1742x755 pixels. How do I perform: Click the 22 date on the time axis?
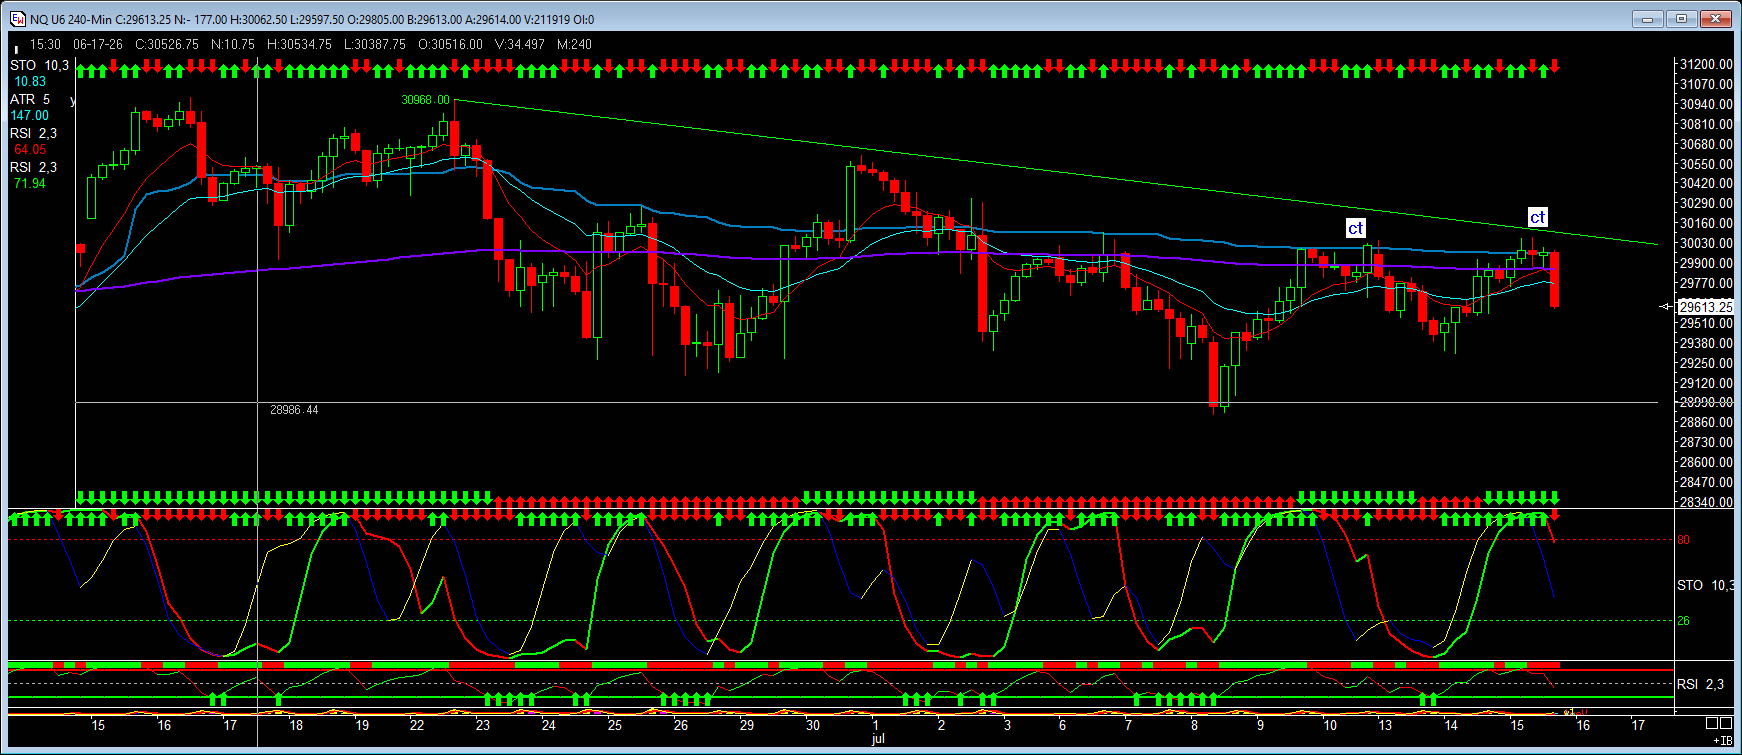click(x=417, y=725)
